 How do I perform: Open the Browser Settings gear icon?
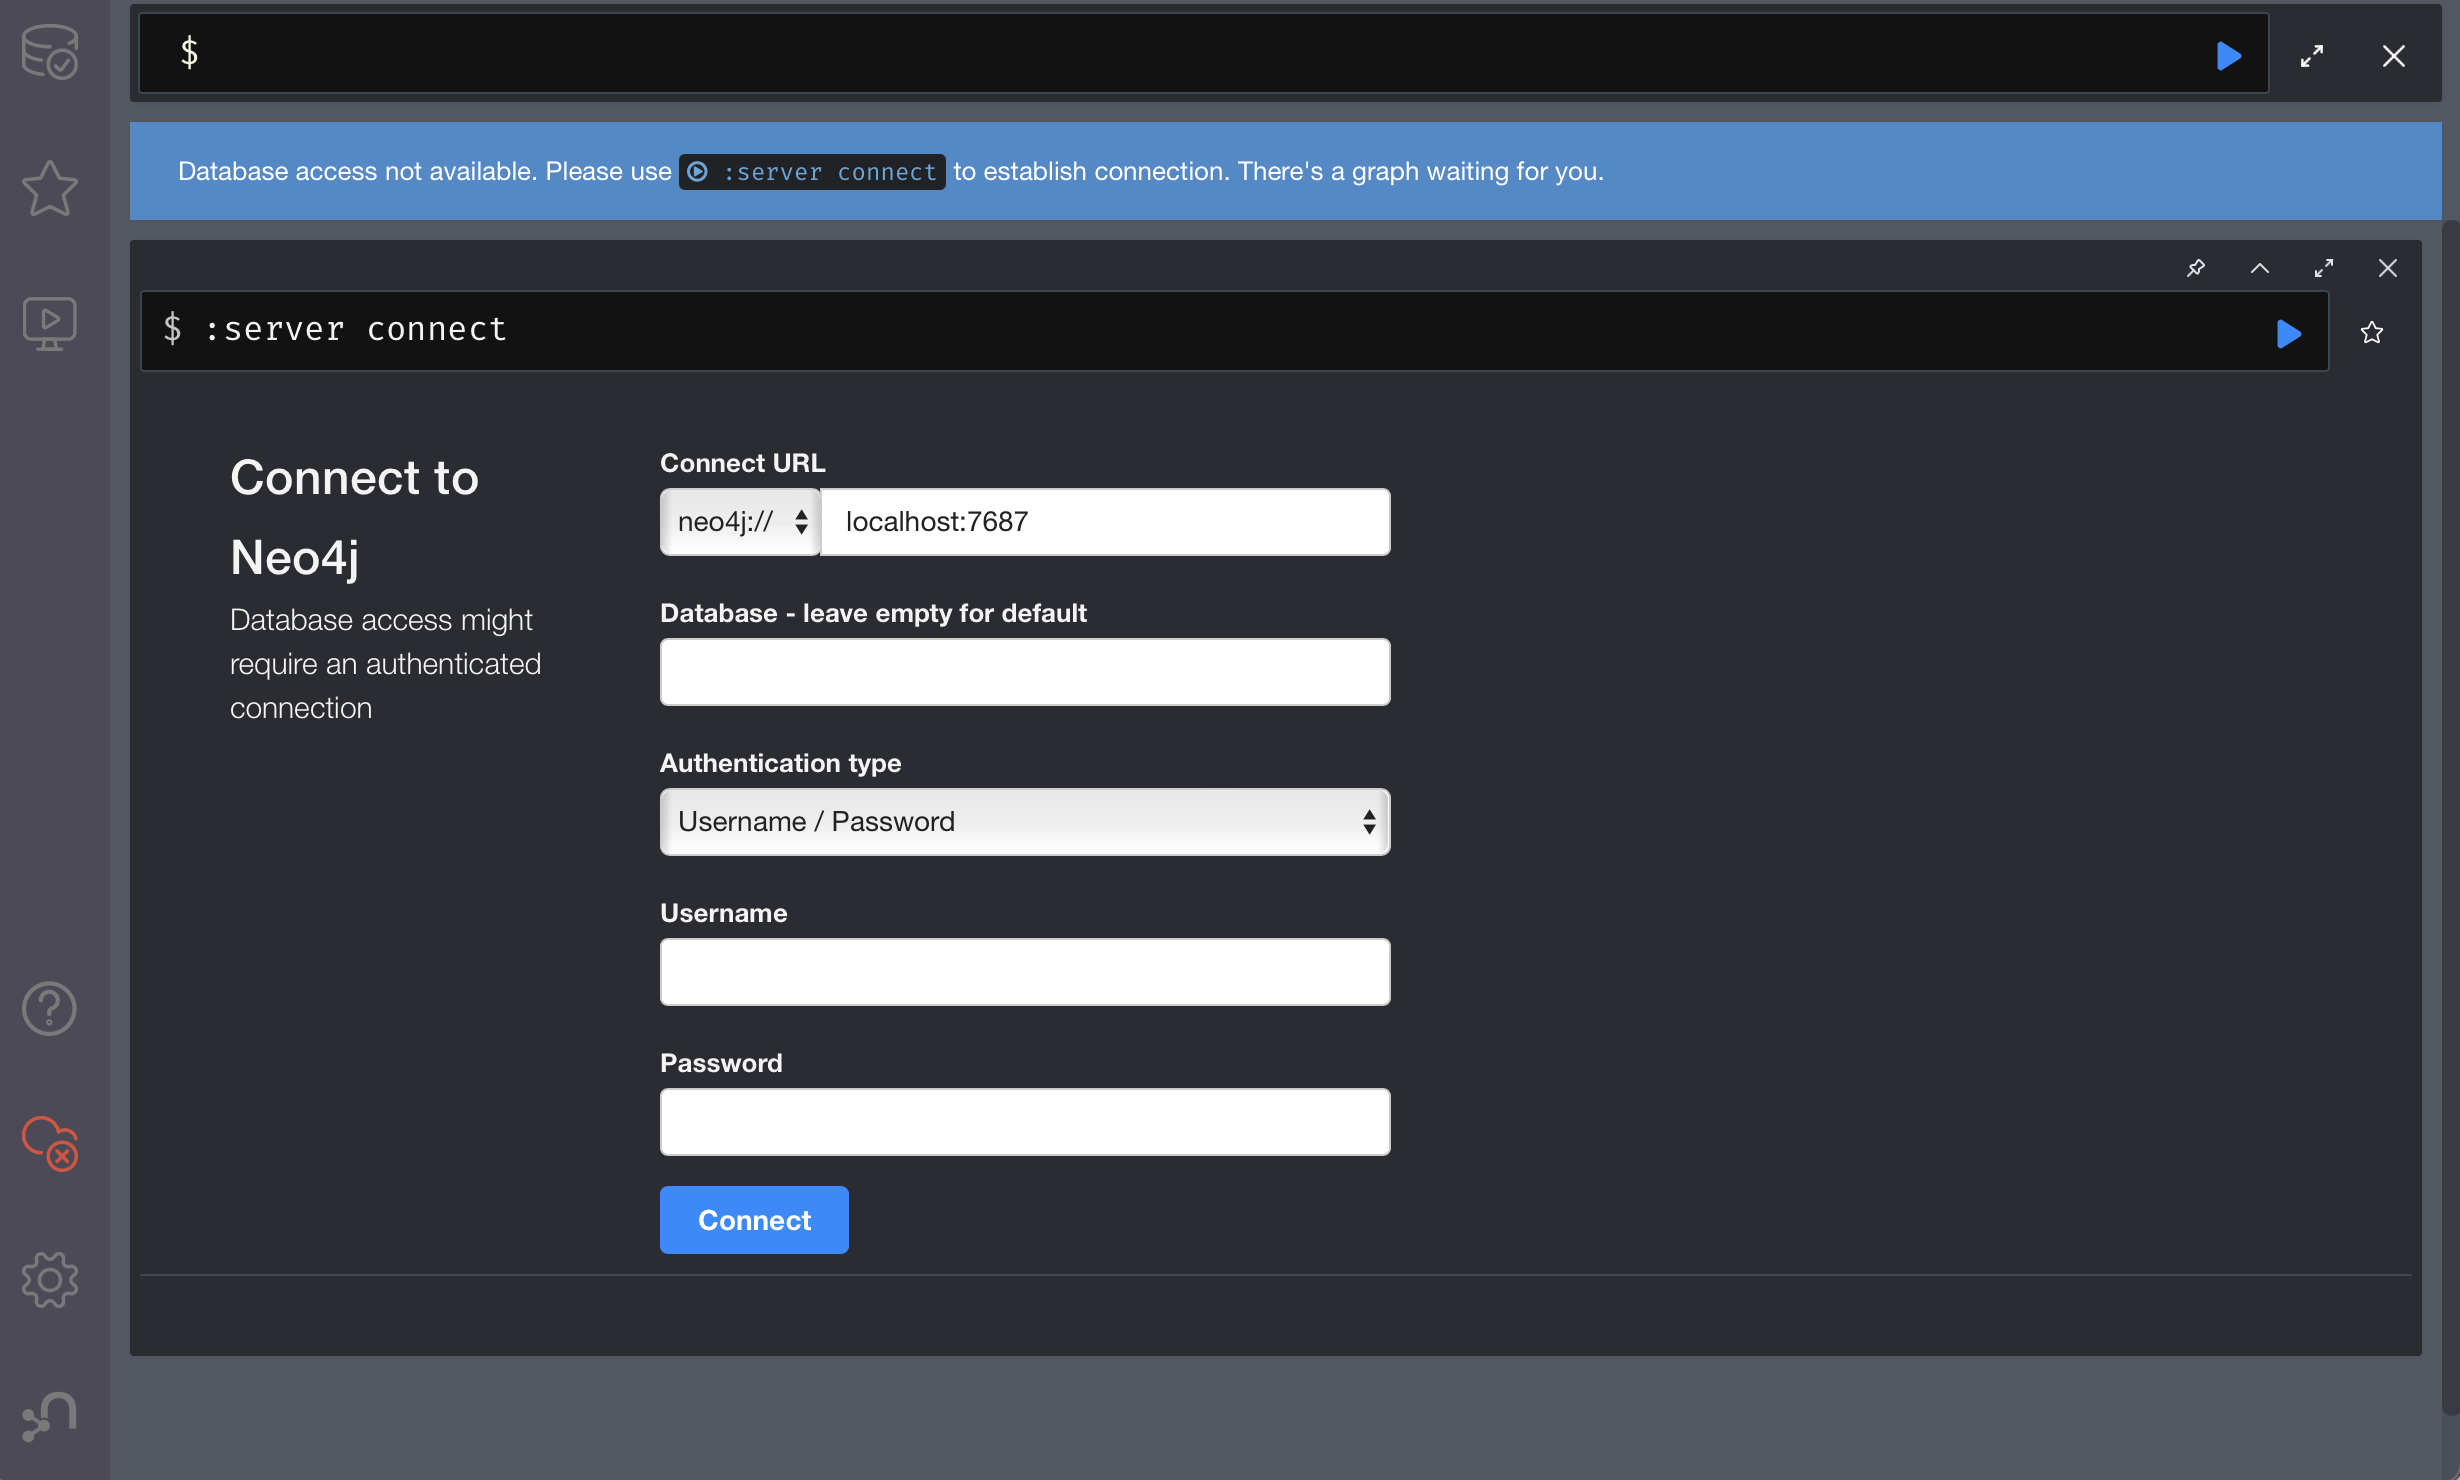point(50,1280)
